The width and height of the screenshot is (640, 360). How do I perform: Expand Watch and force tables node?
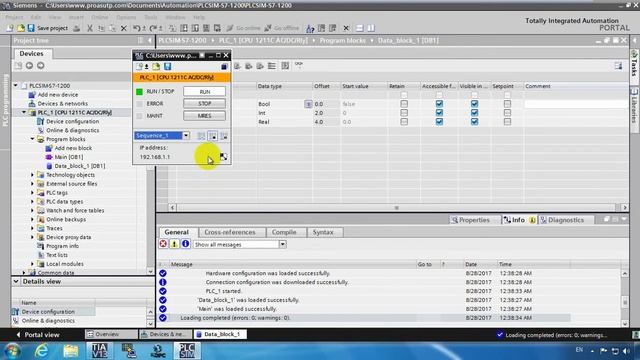click(32, 211)
